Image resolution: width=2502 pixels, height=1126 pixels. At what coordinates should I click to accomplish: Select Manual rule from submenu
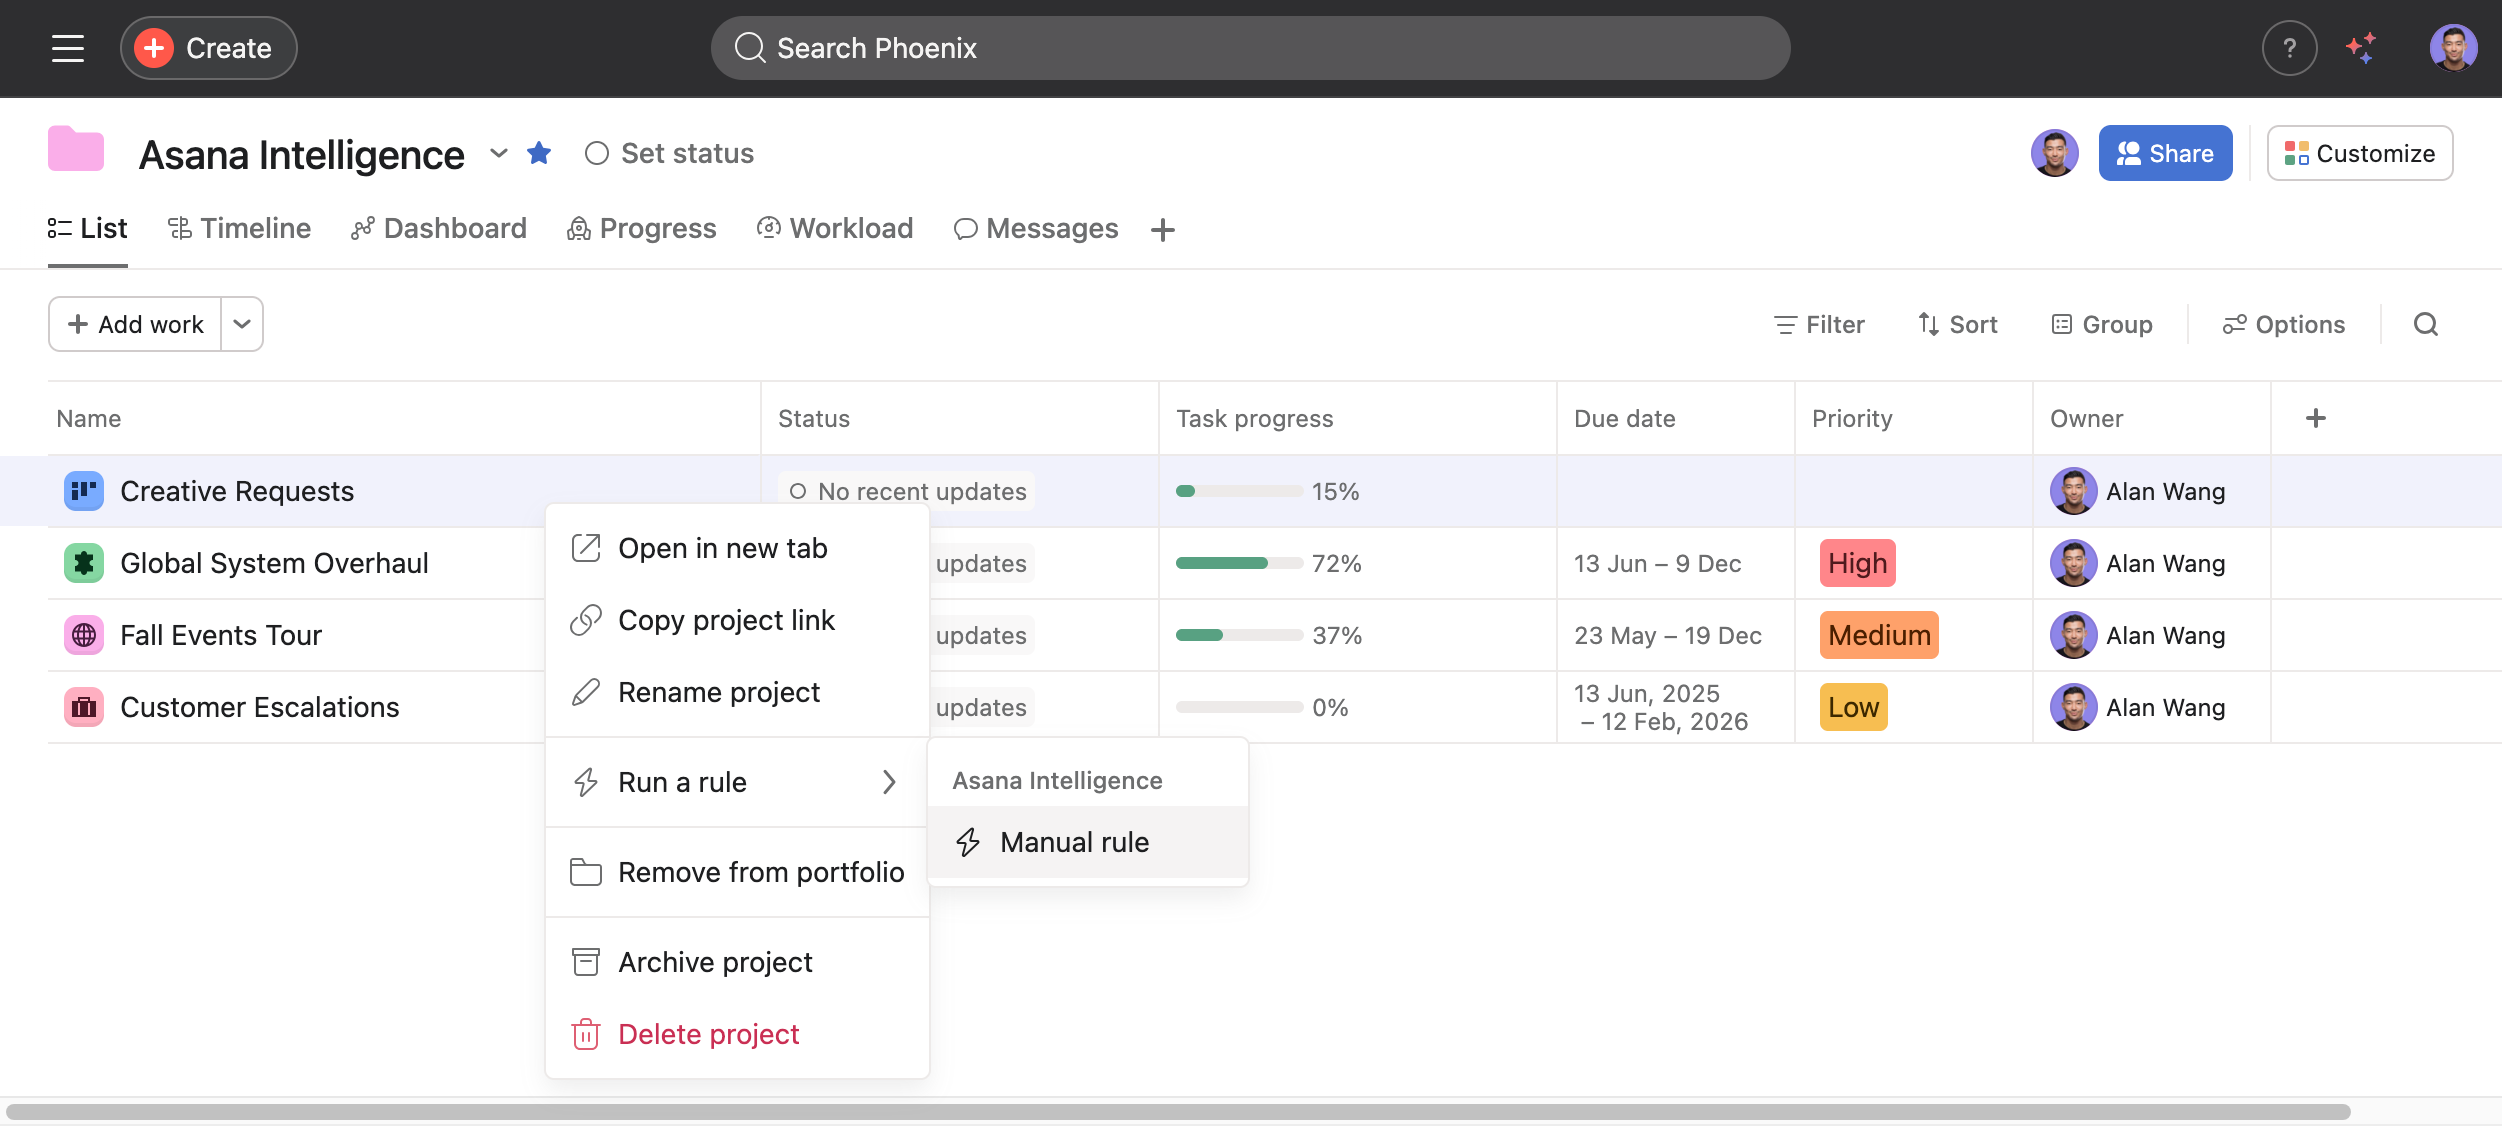1074,842
